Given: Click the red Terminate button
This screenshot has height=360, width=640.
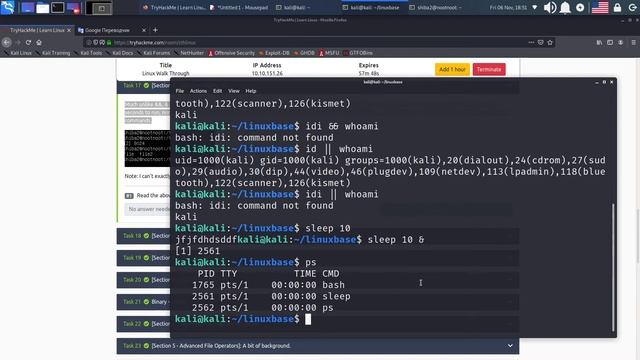Looking at the screenshot, I should (x=489, y=69).
